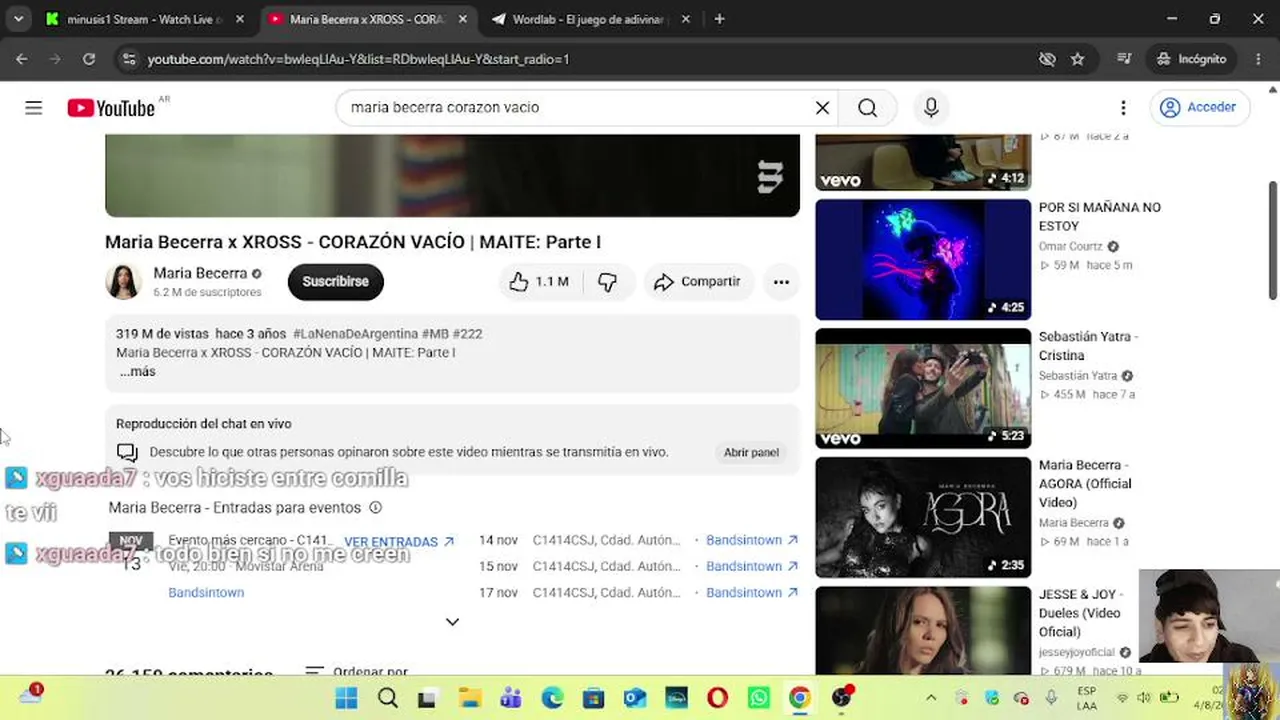
Task: Open Bandsintown link for 14 nov
Action: 752,540
